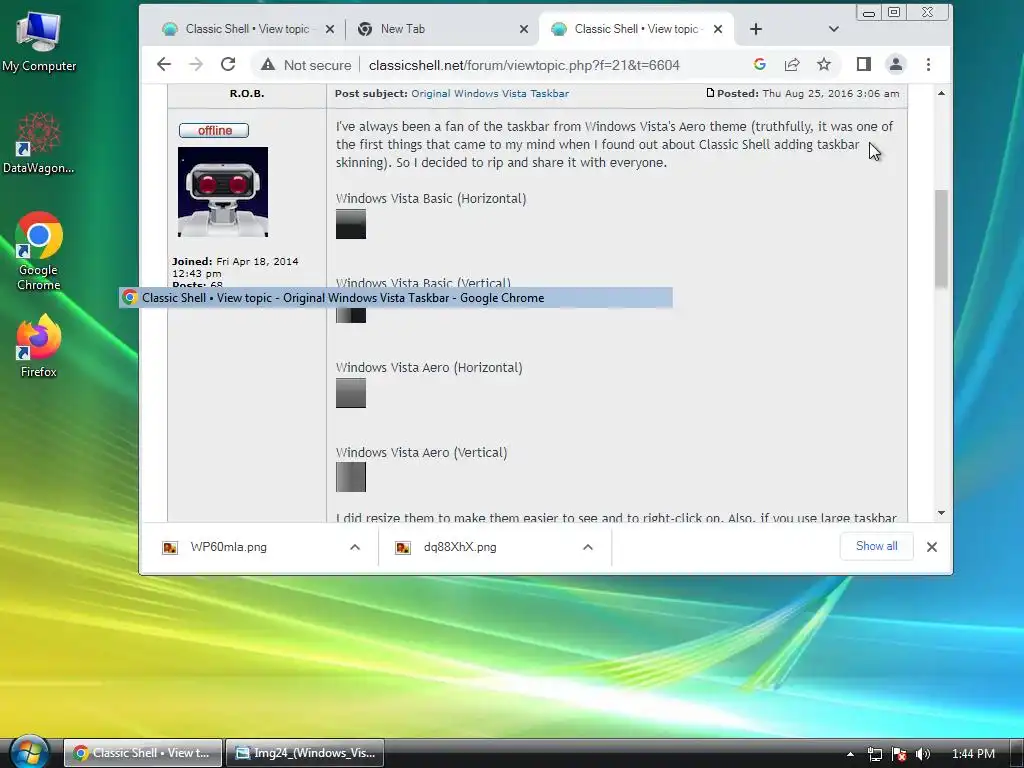This screenshot has height=768, width=1024.
Task: Click the offline status badge
Action: click(x=214, y=130)
